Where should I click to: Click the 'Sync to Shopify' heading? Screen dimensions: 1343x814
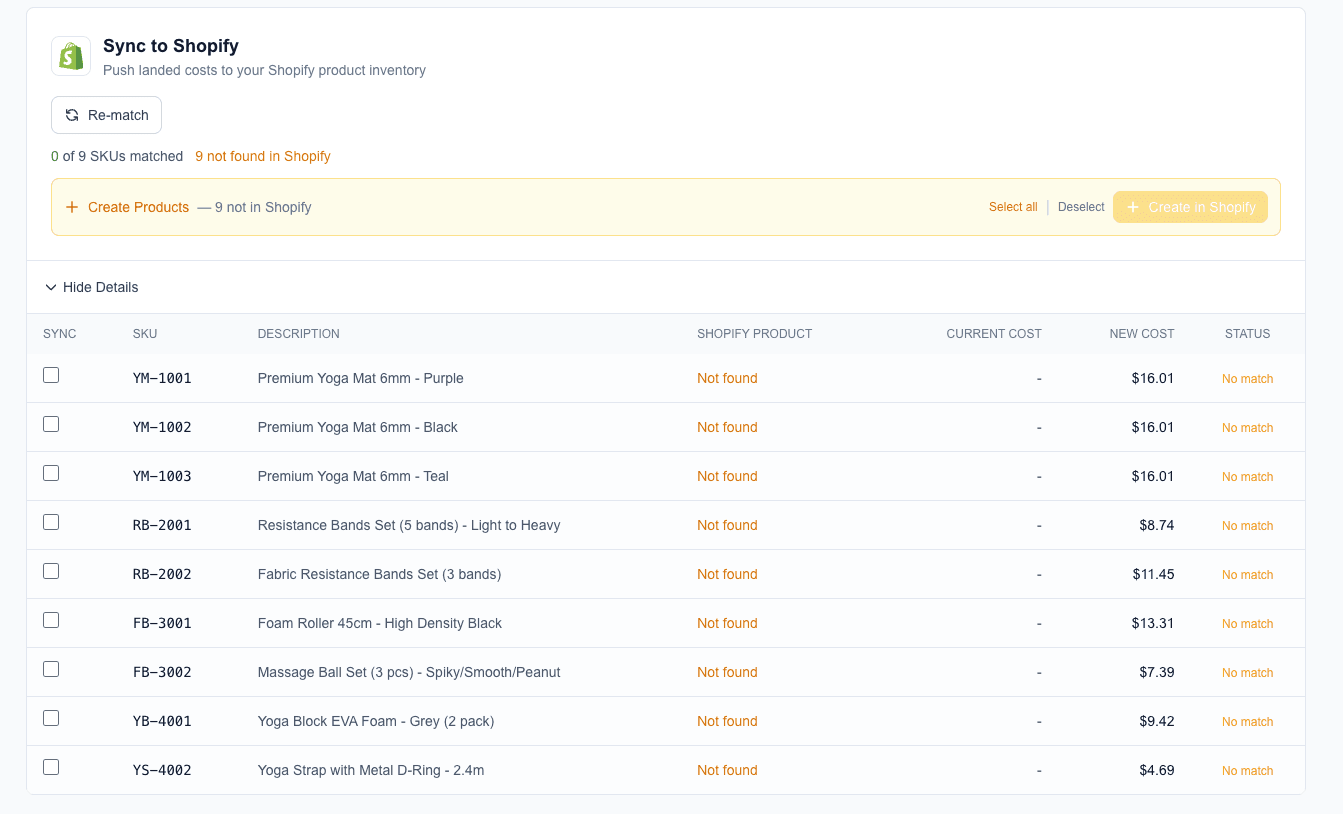[x=171, y=46]
